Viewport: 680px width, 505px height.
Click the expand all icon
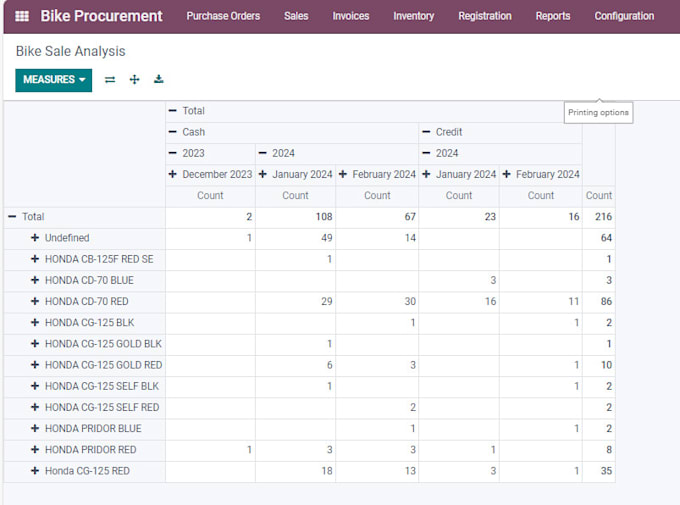click(134, 79)
